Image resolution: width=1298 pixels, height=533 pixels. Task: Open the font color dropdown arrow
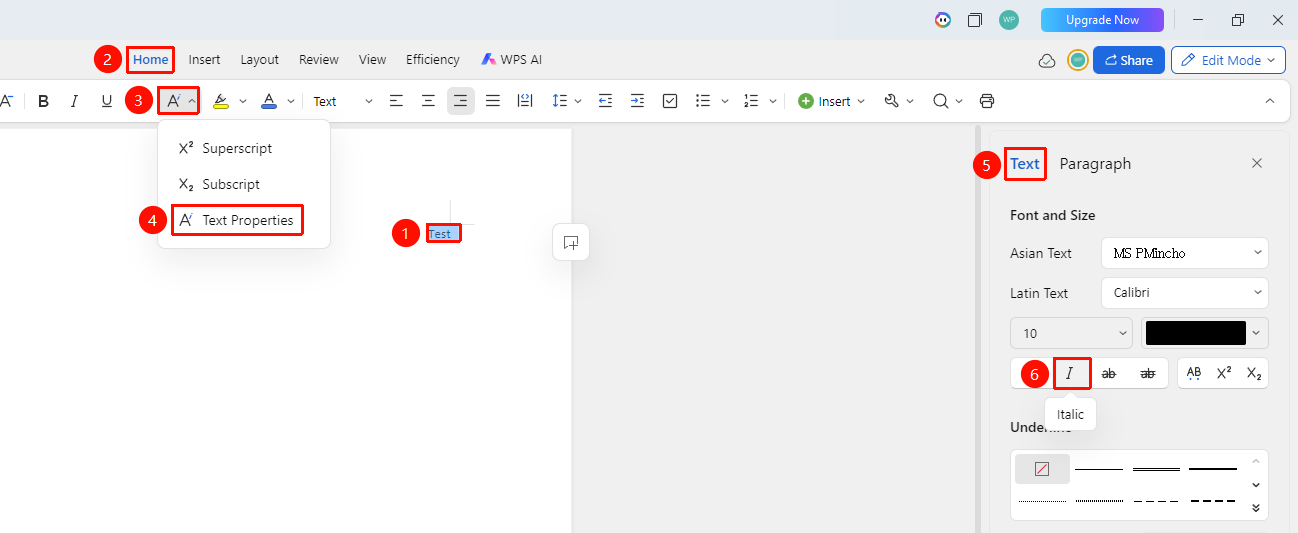(291, 101)
